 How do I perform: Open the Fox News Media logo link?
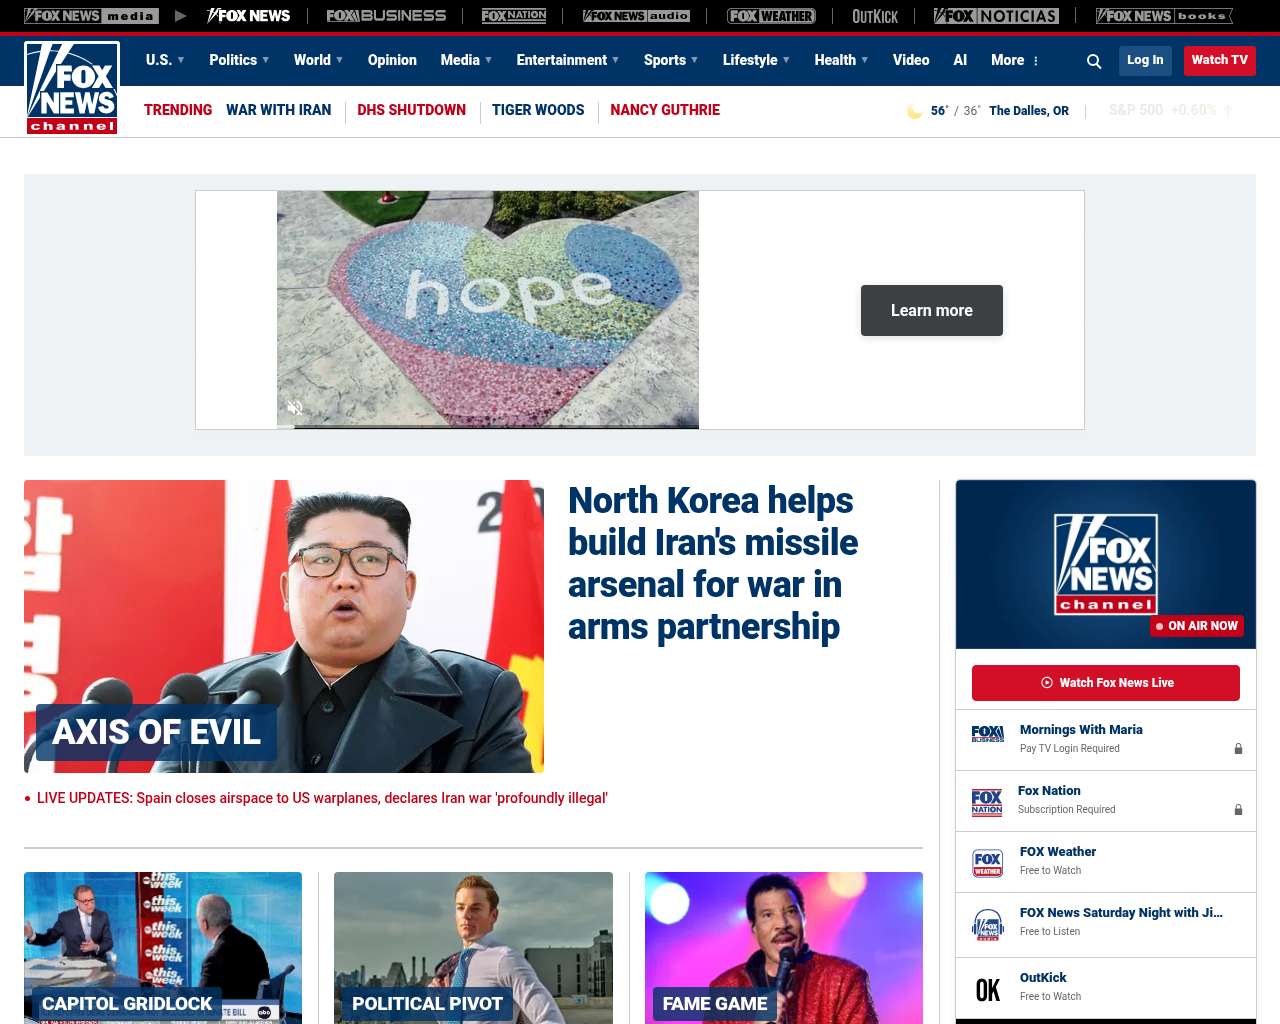click(x=91, y=16)
